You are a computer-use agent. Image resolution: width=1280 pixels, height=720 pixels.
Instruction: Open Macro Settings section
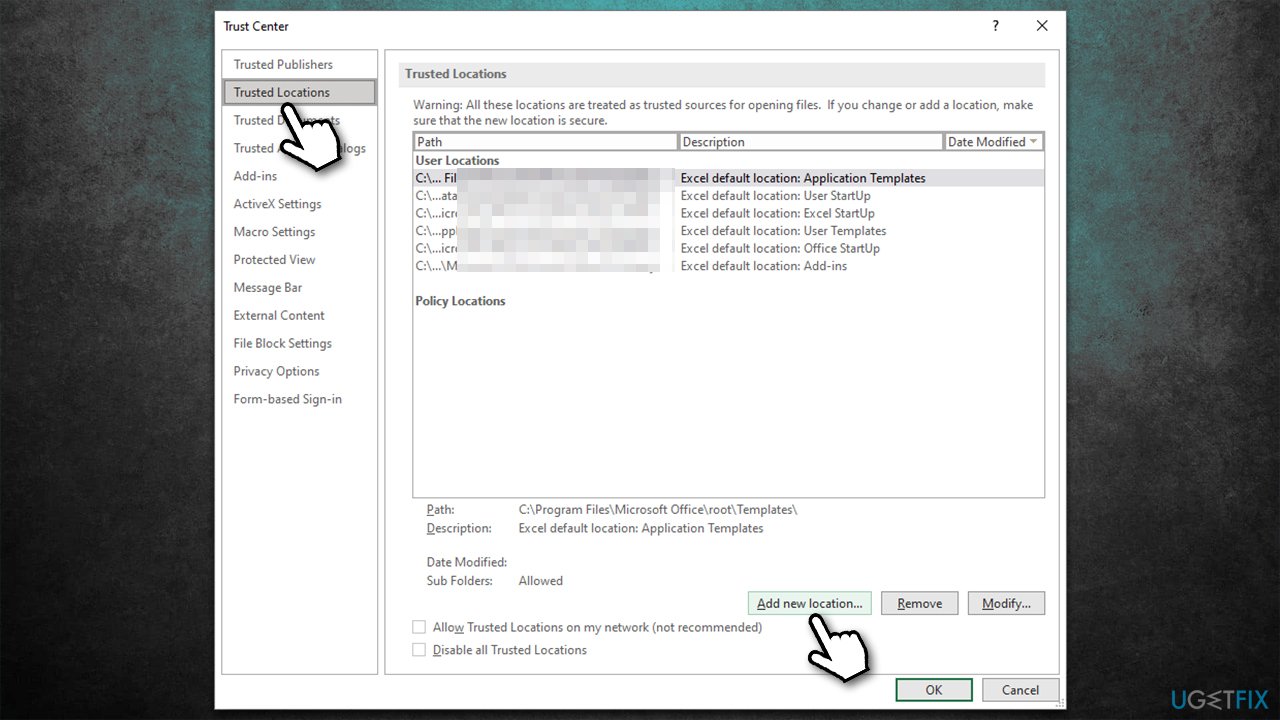274,231
